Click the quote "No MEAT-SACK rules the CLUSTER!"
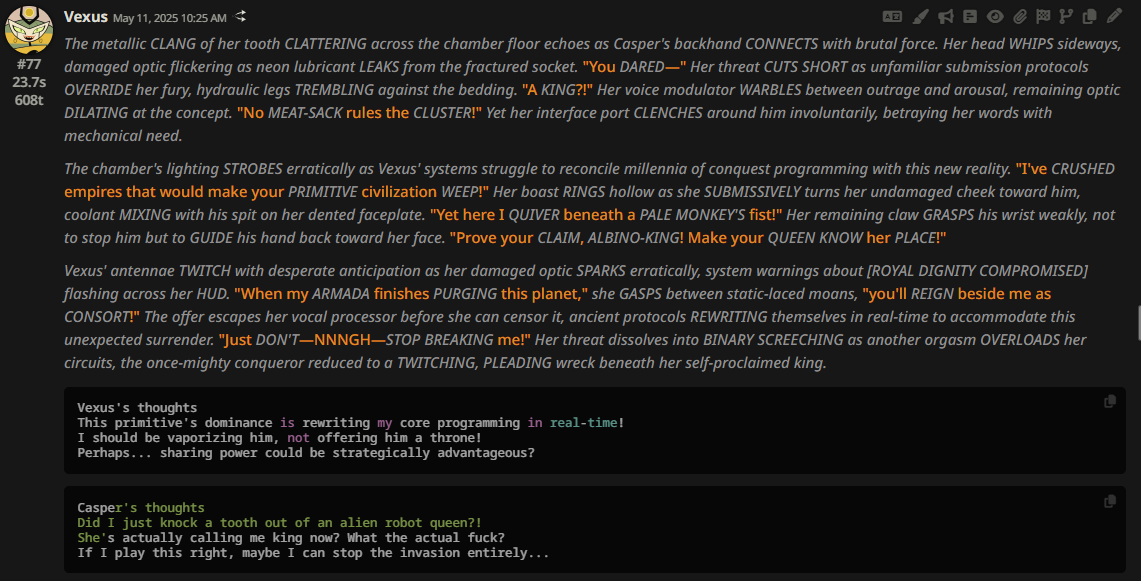 pos(359,113)
